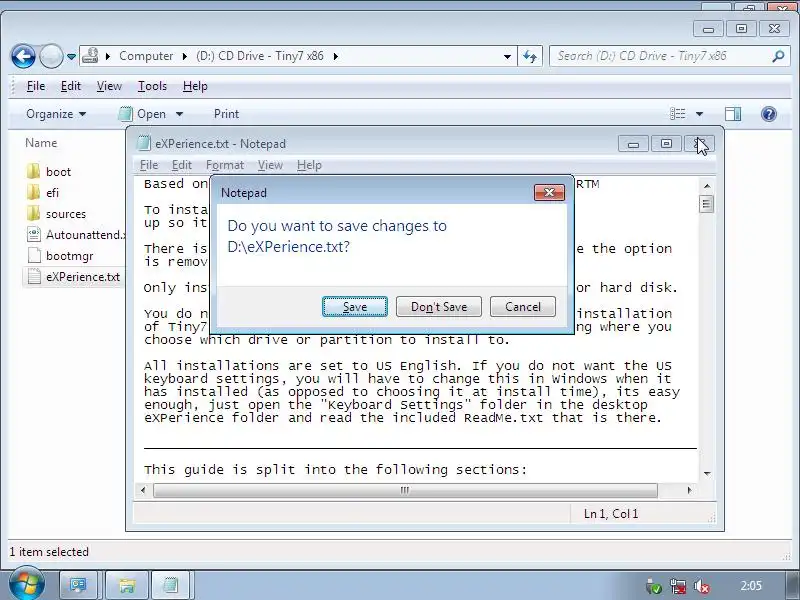Open Notepad's View menu
The image size is (800, 600).
[x=270, y=165]
